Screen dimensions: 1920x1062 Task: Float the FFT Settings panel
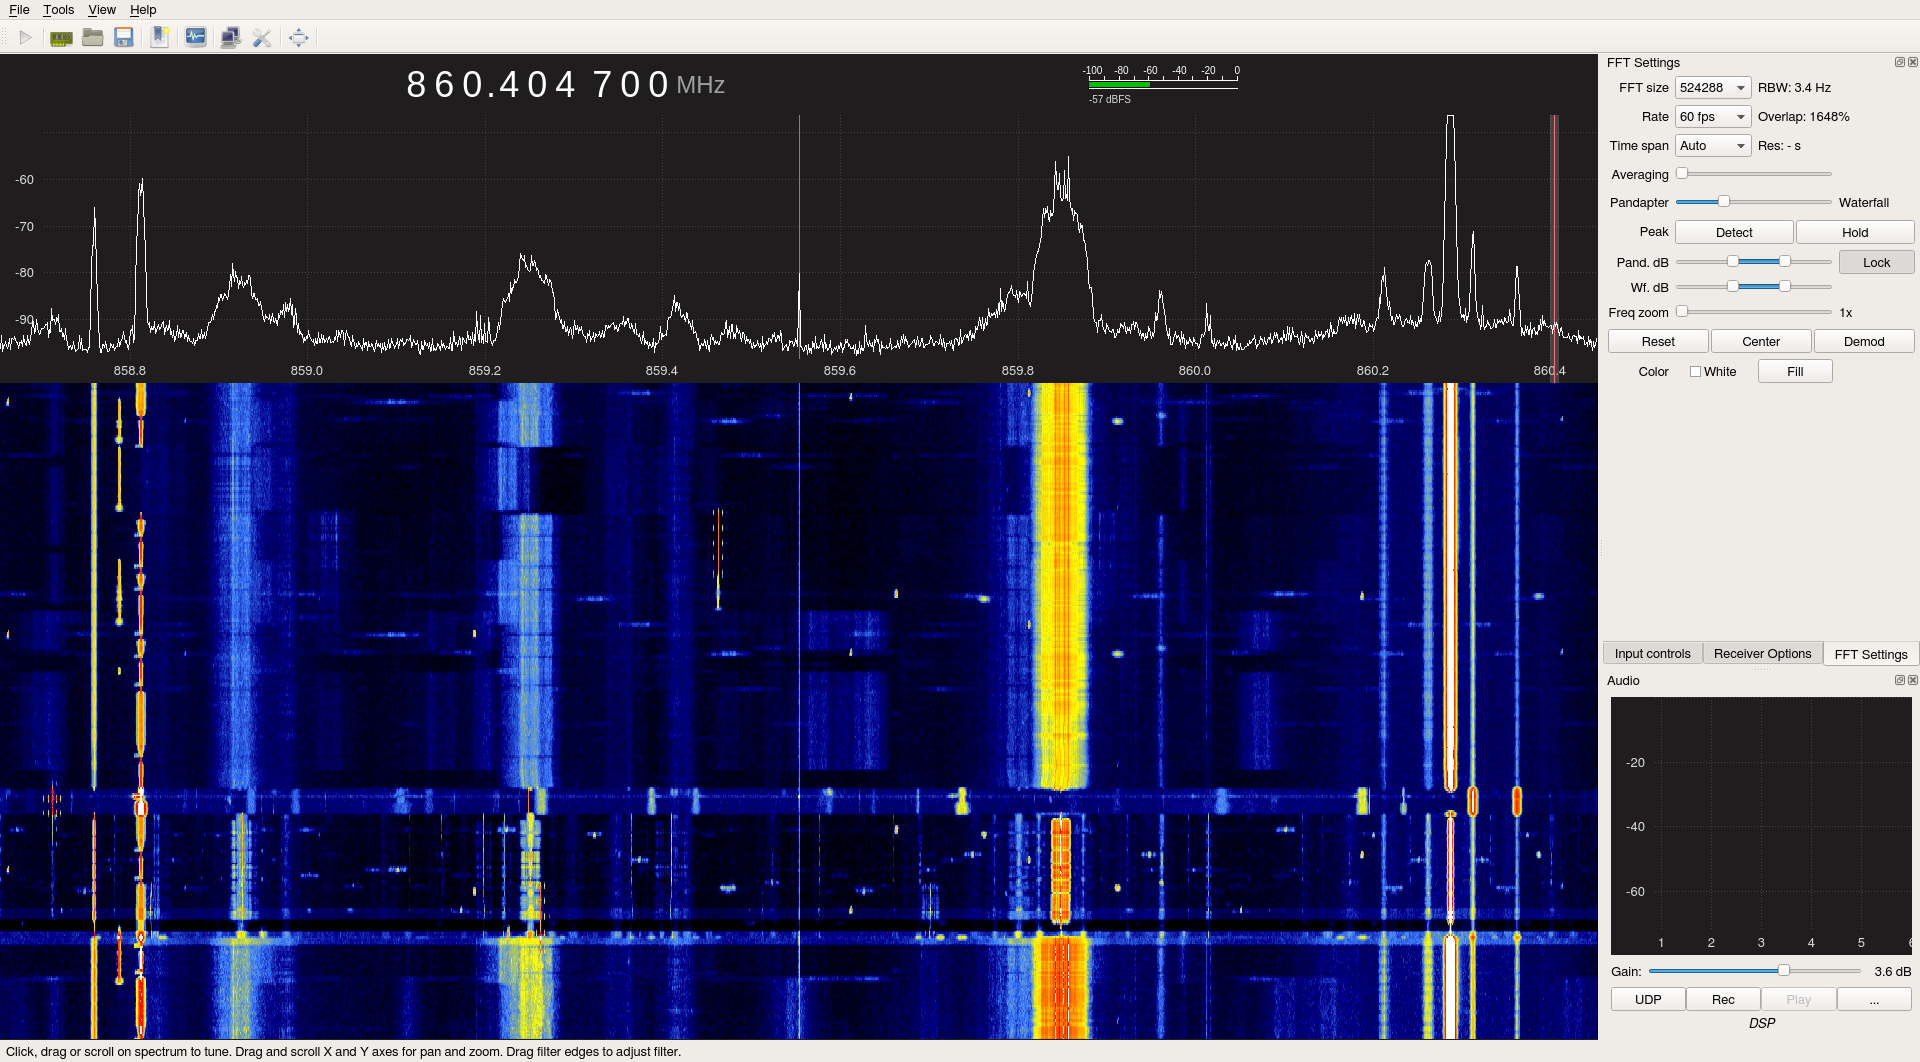pyautogui.click(x=1899, y=62)
